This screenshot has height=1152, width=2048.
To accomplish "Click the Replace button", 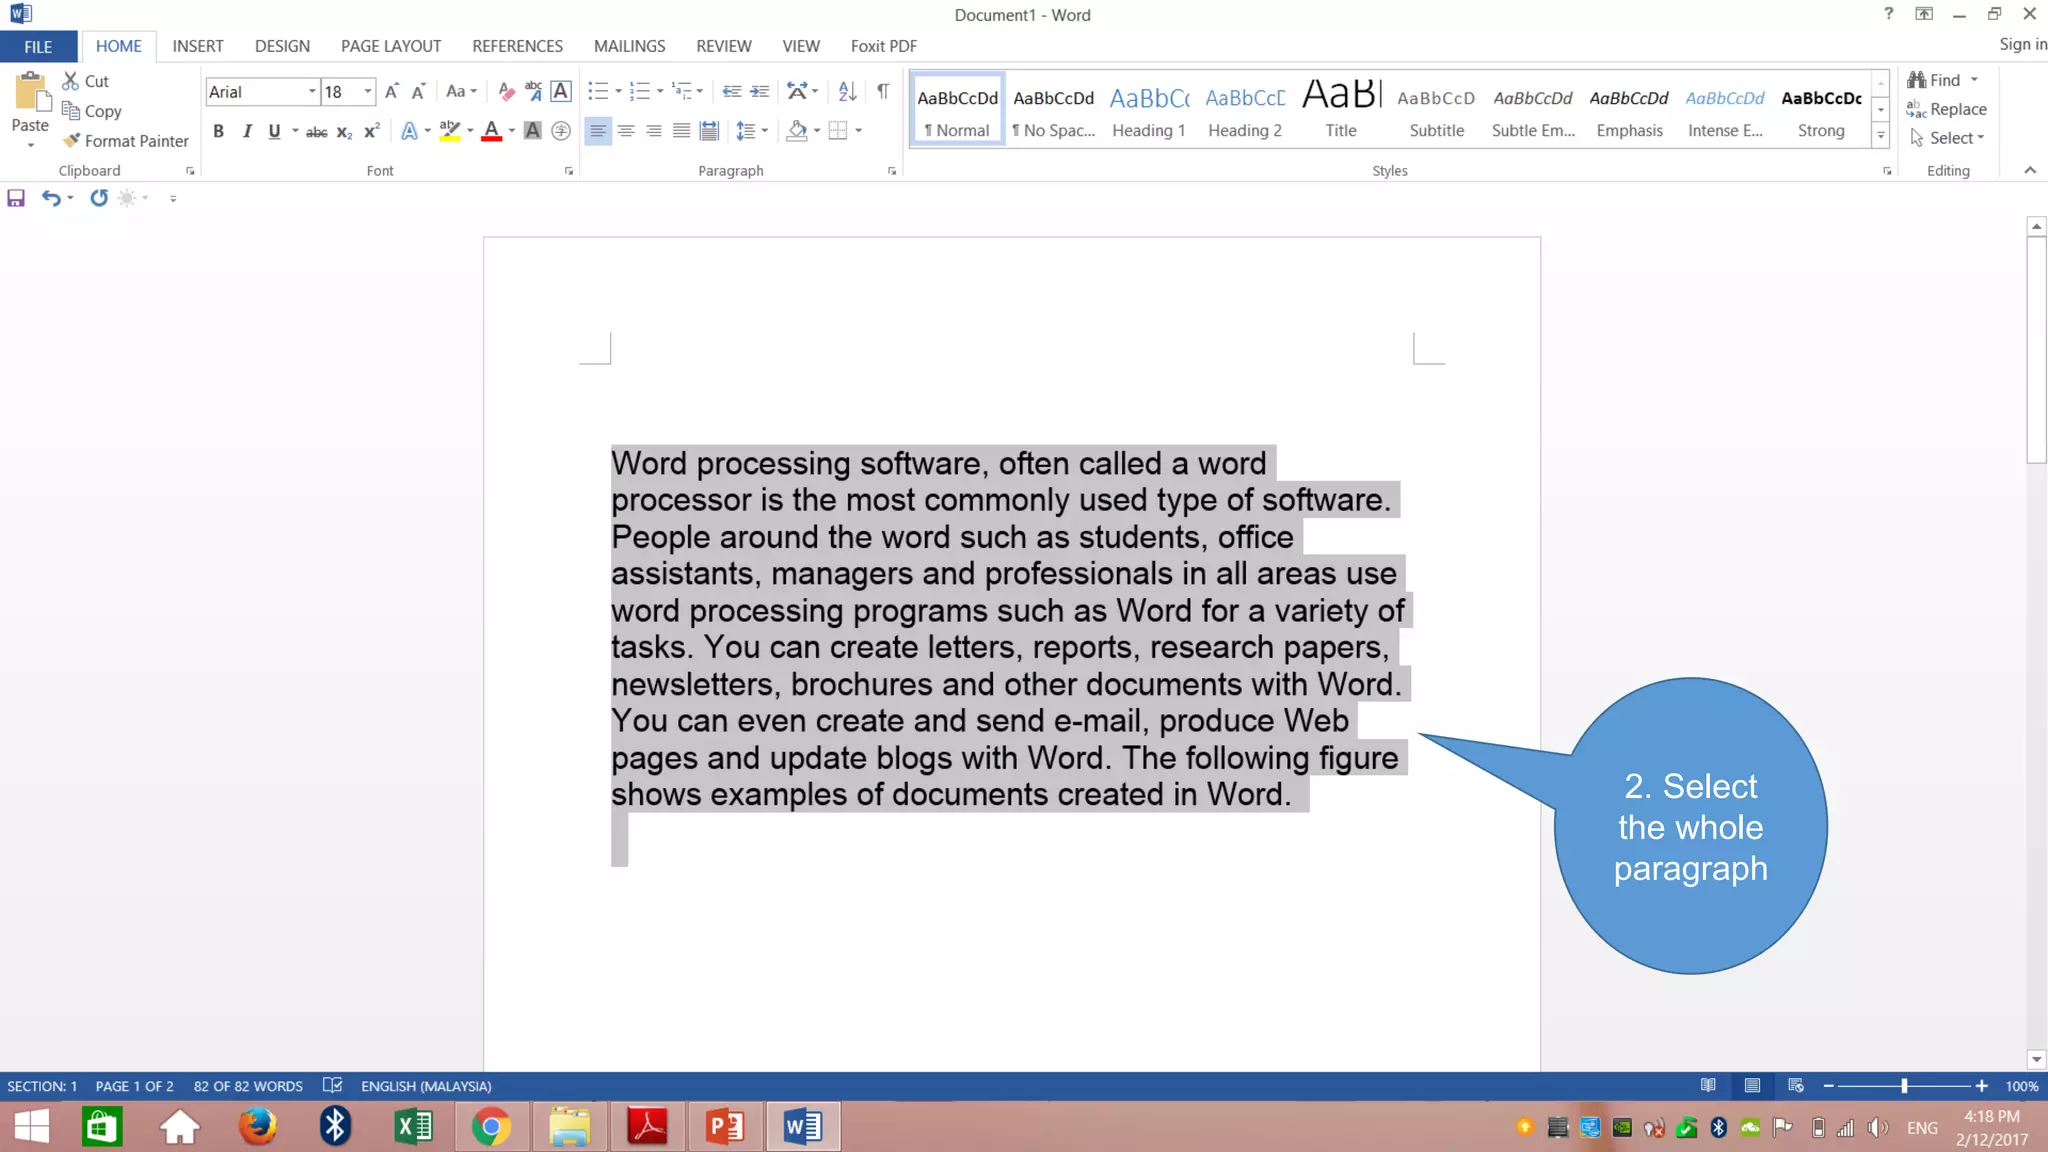I will [x=1946, y=109].
